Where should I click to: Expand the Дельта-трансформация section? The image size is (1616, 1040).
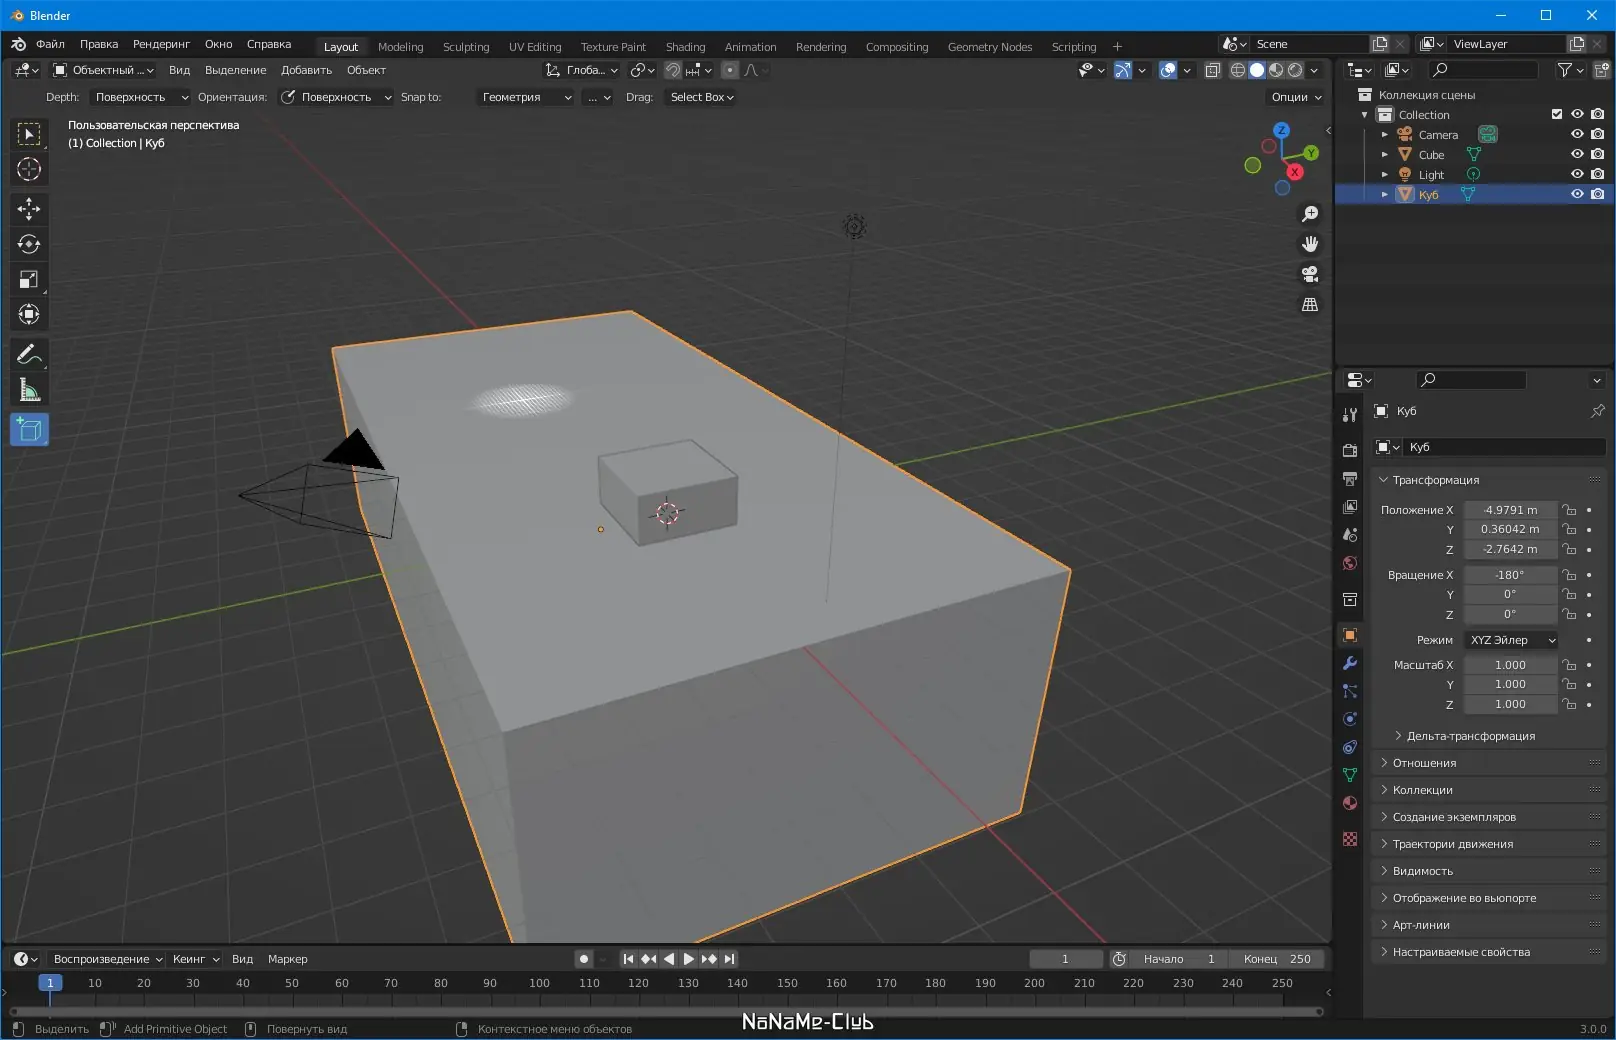click(x=1470, y=736)
